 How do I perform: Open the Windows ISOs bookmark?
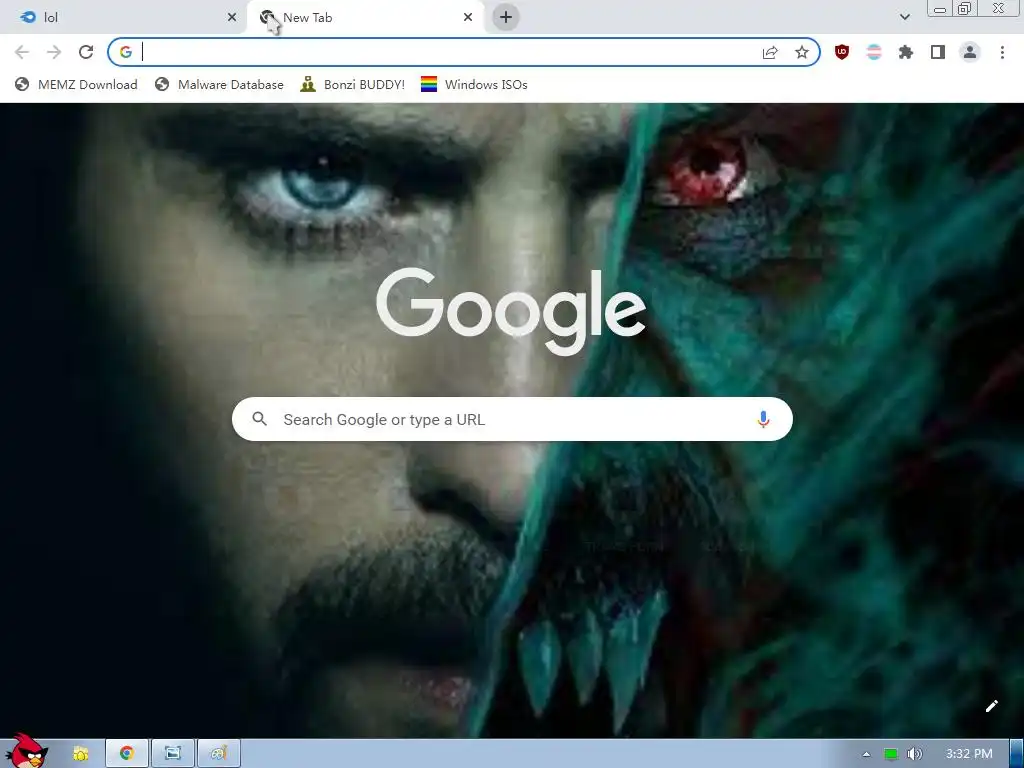(474, 84)
